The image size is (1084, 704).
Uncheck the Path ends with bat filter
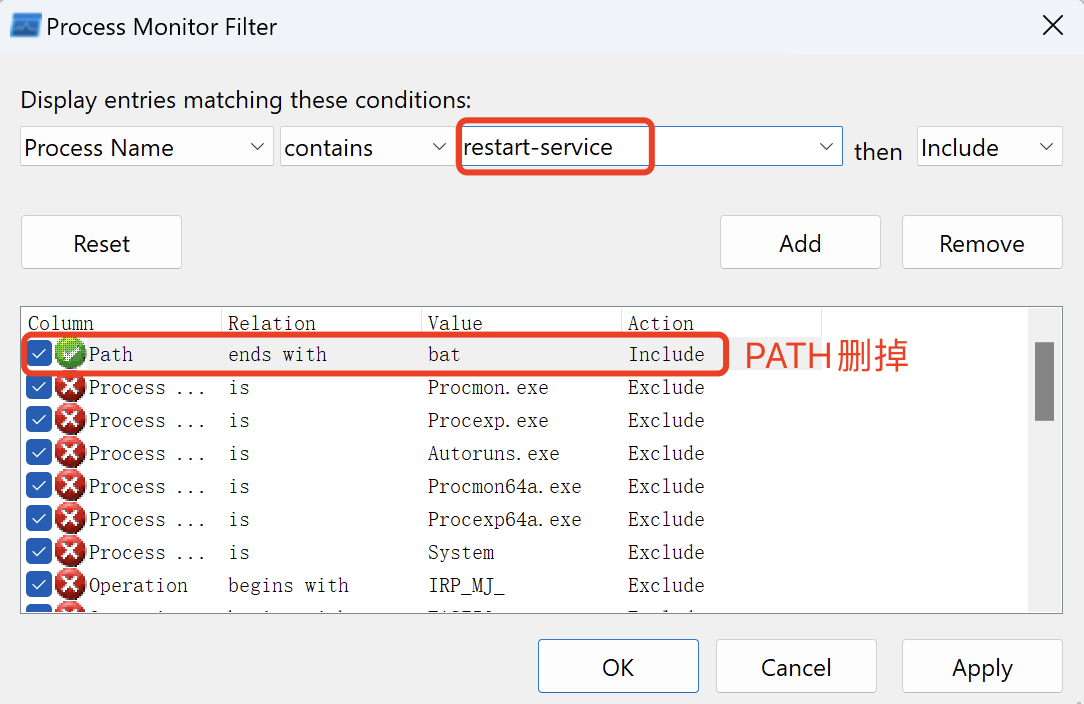[x=39, y=354]
